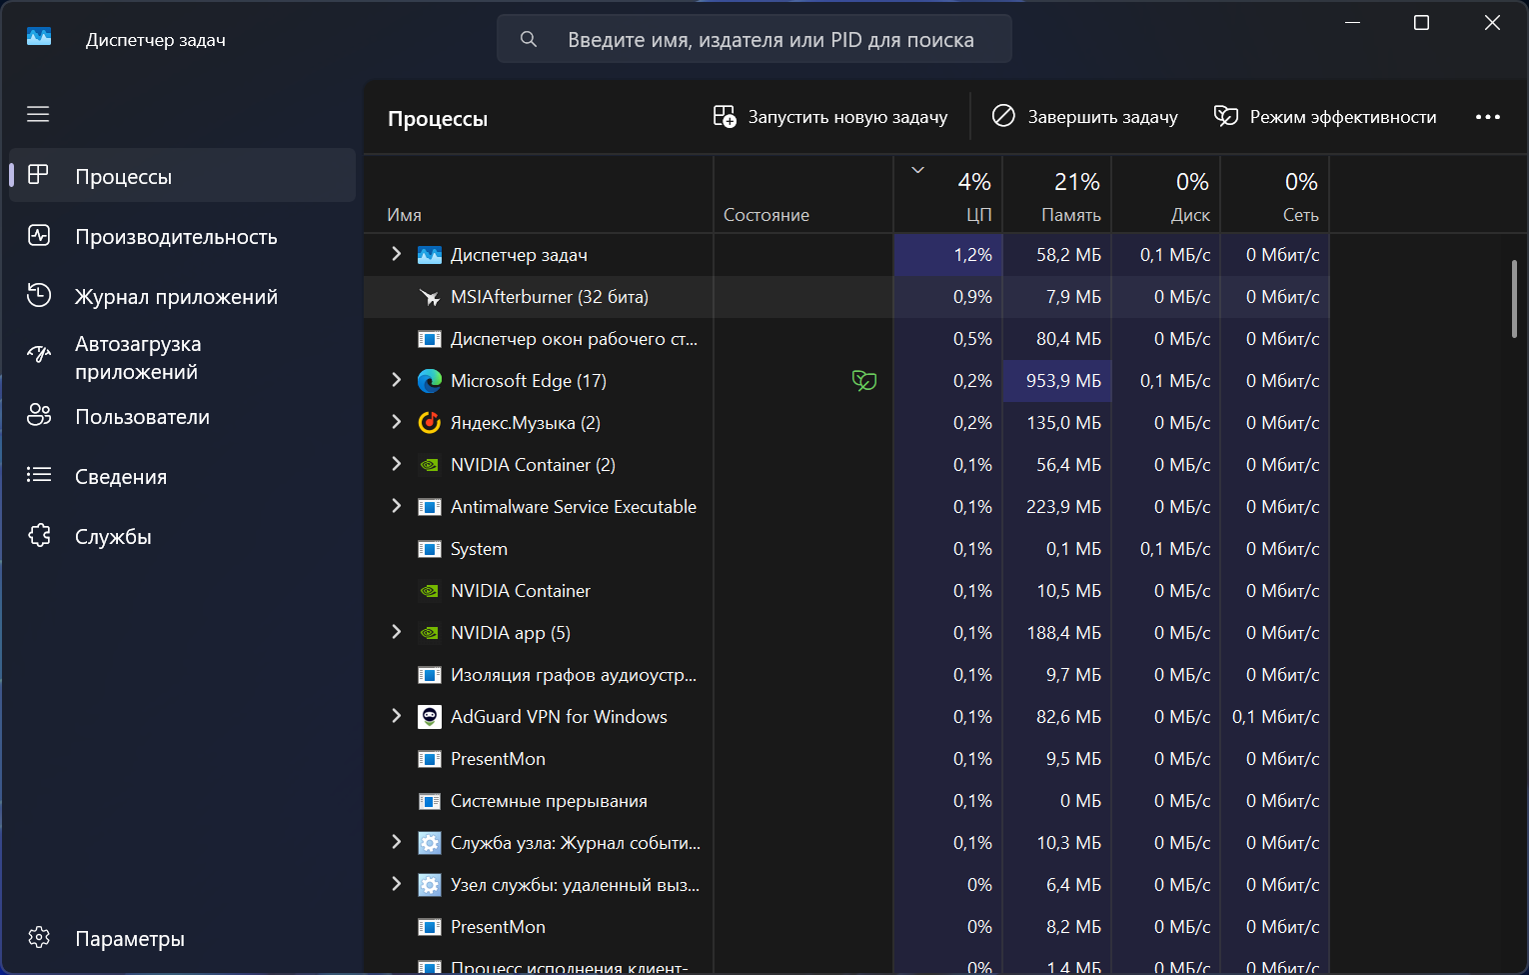Click the NVIDIA app (5) icon

pyautogui.click(x=429, y=633)
